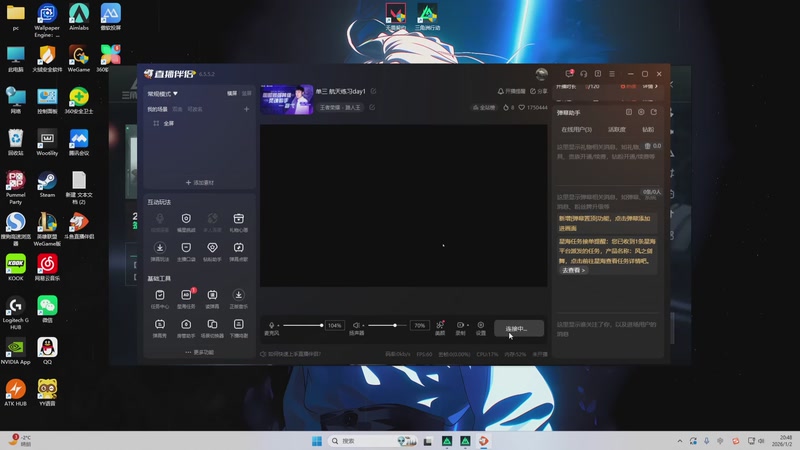
Task: Click the 分享 share button
Action: click(x=538, y=91)
